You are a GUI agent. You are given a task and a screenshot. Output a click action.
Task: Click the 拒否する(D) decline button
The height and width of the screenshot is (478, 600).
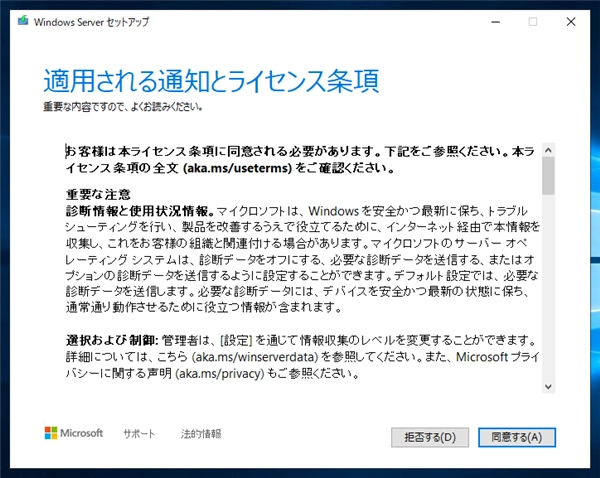point(430,437)
